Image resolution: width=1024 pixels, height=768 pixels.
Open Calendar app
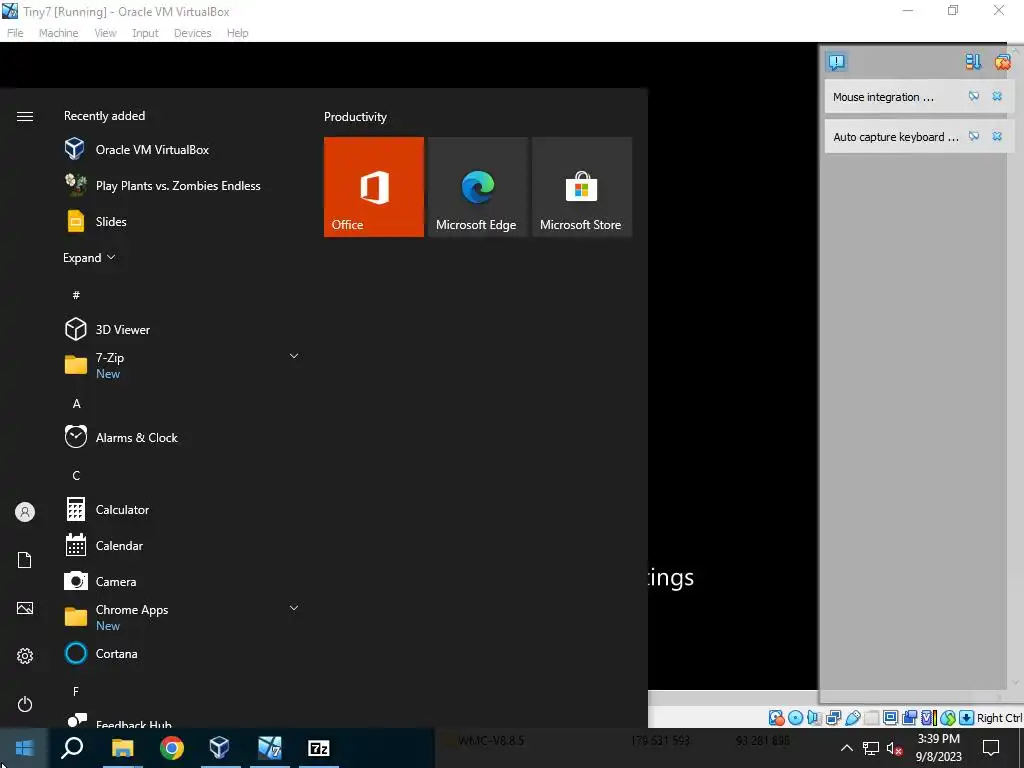click(x=181, y=545)
